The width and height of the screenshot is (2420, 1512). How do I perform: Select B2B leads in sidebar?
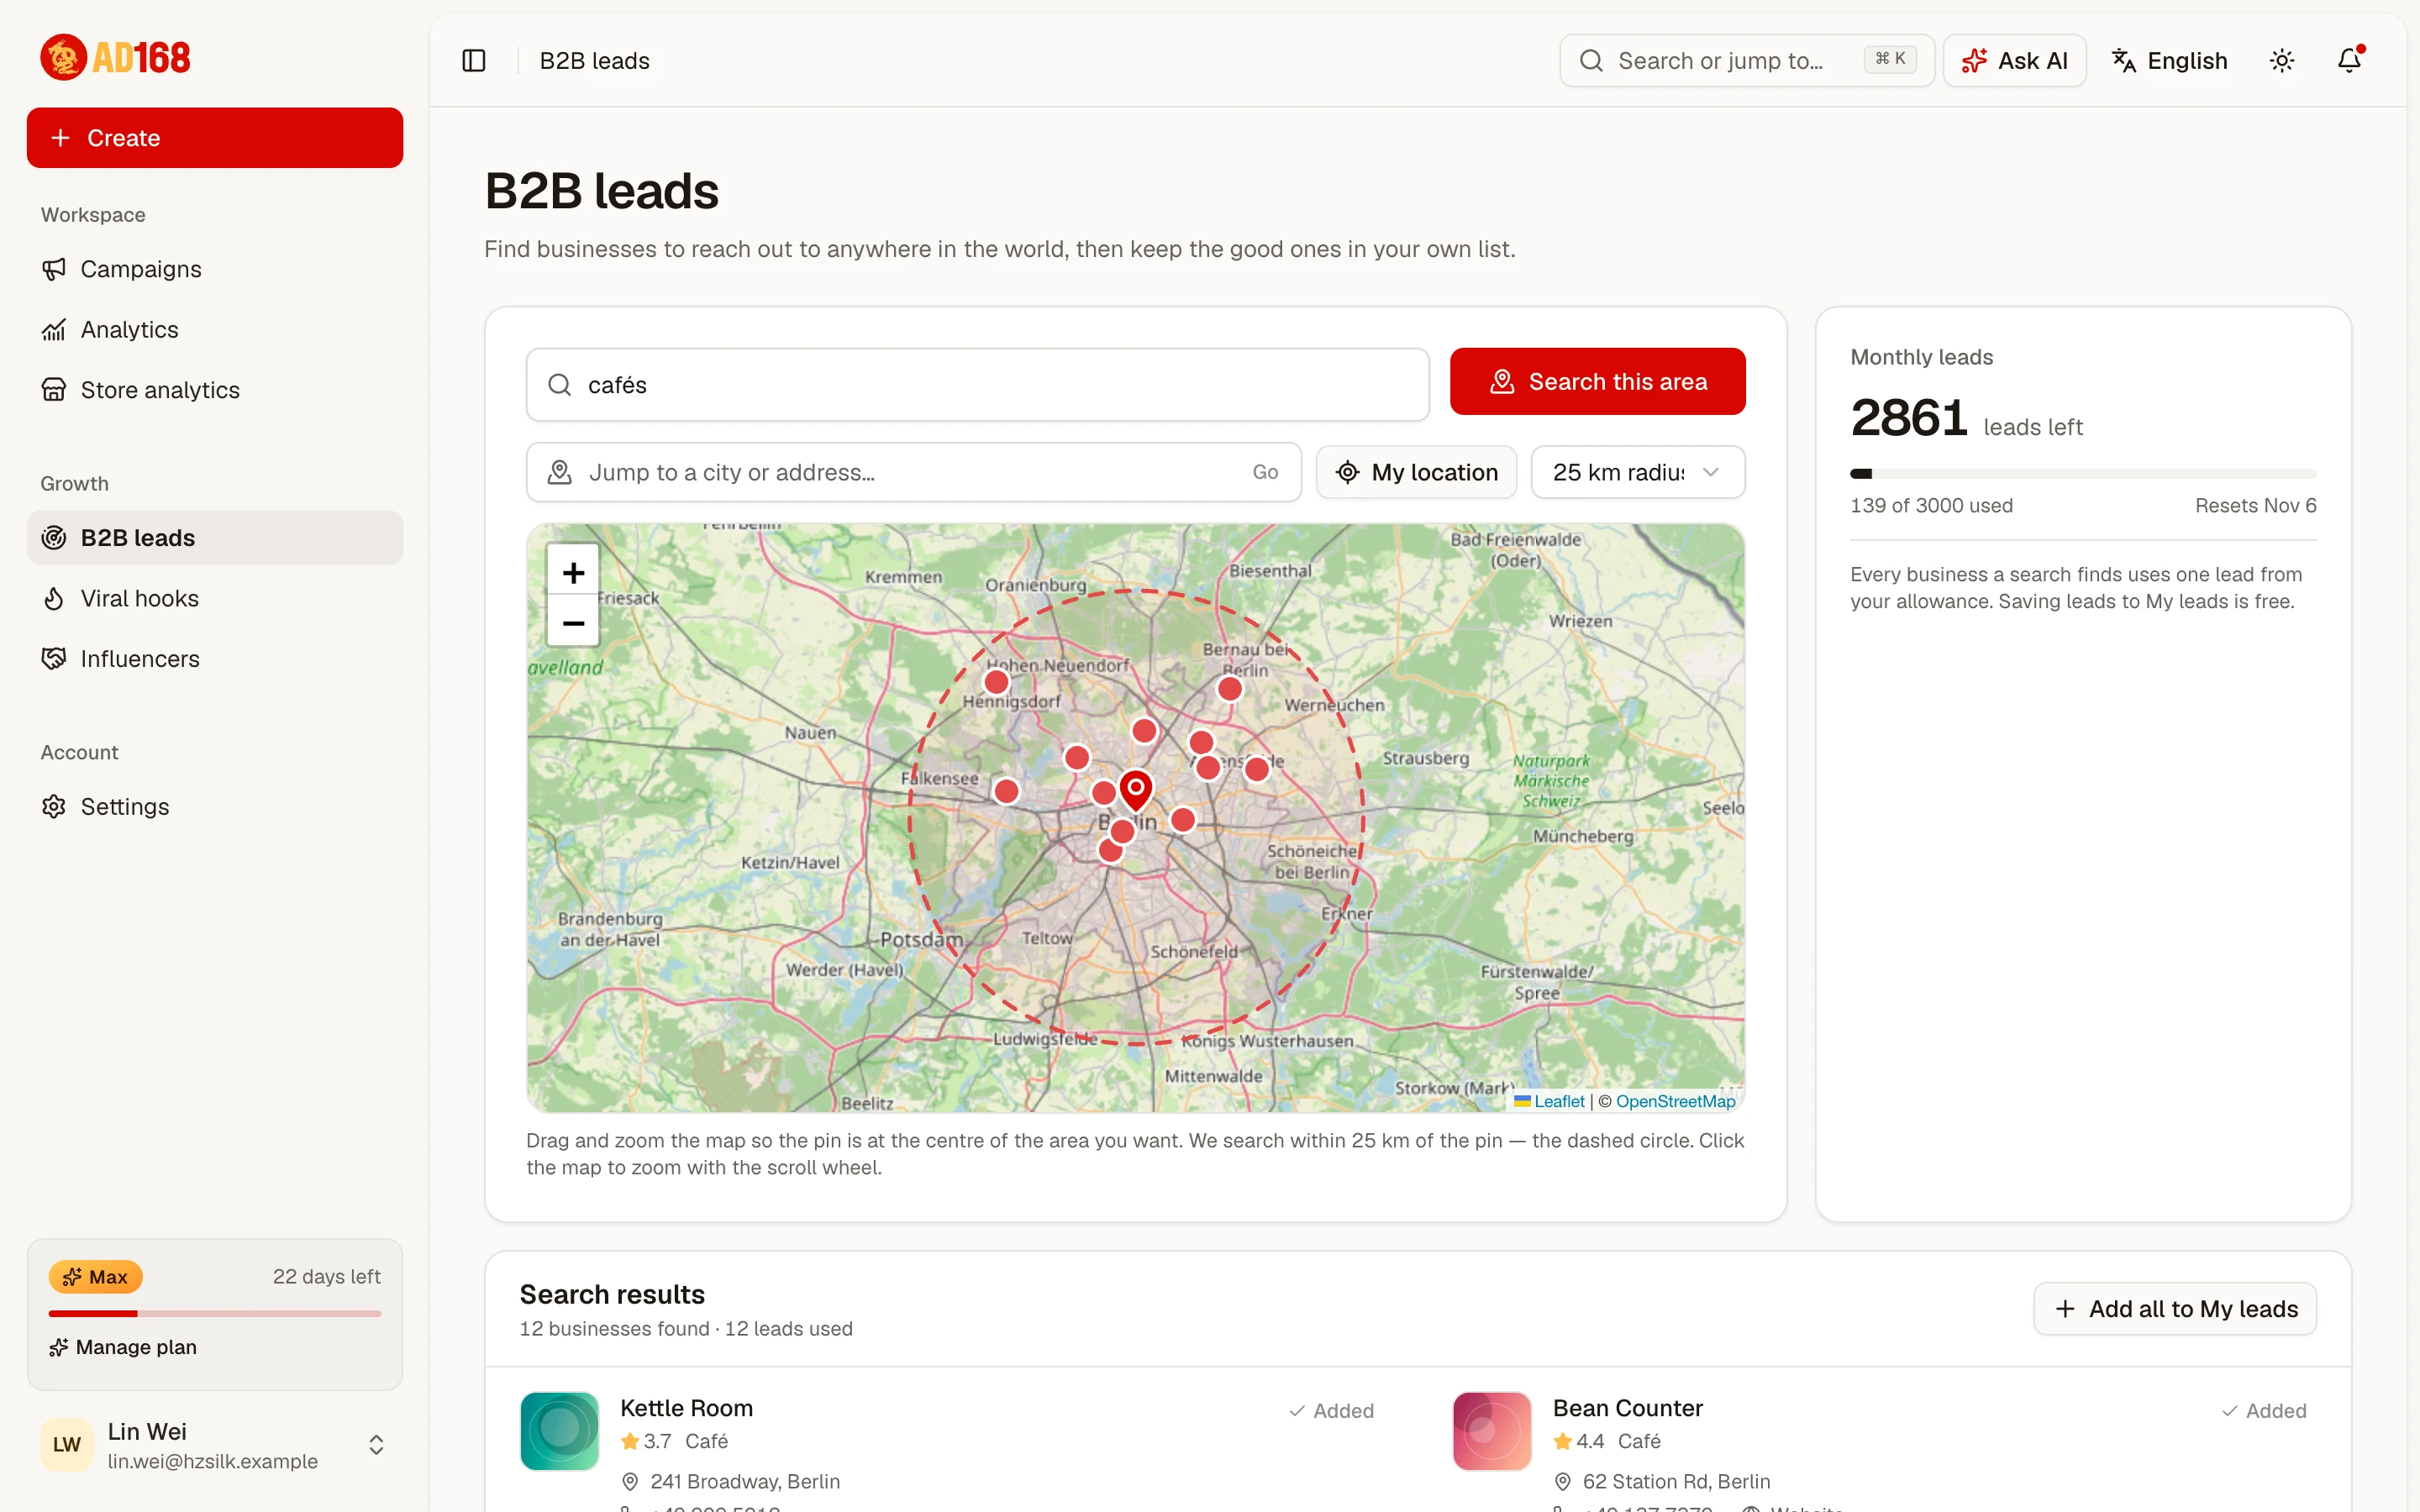coord(215,538)
